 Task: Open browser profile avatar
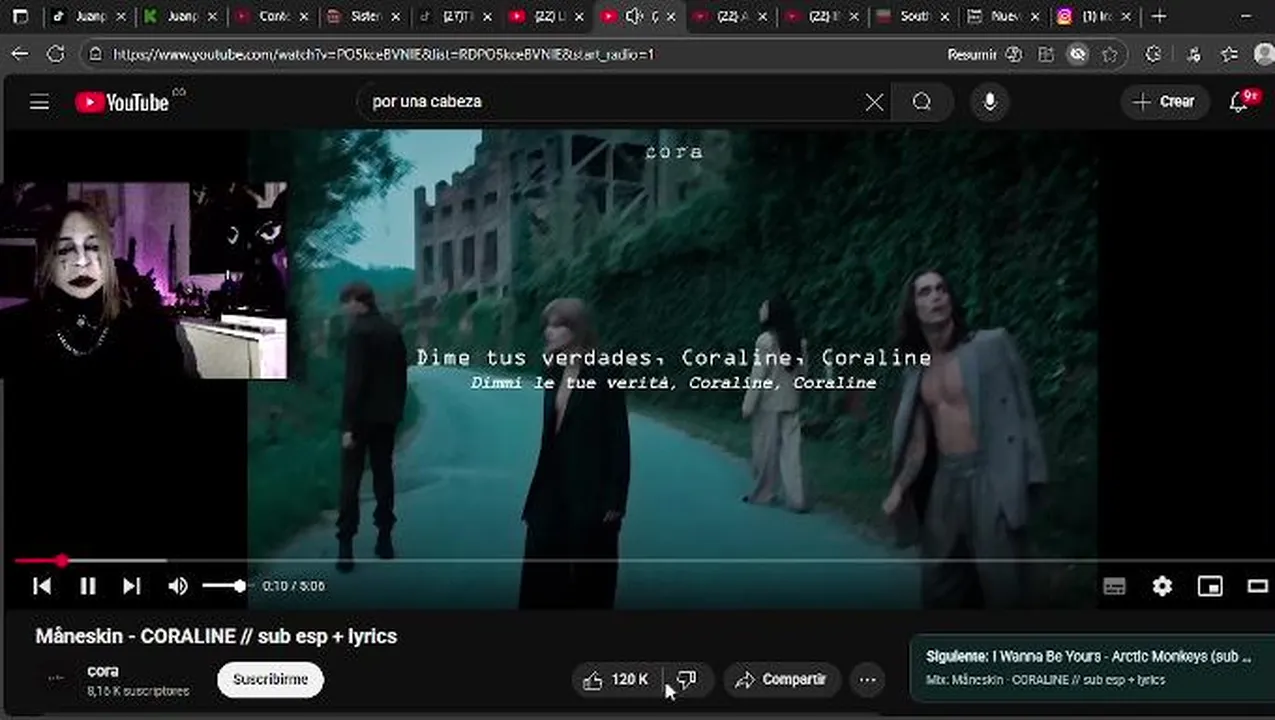pyautogui.click(x=1264, y=55)
